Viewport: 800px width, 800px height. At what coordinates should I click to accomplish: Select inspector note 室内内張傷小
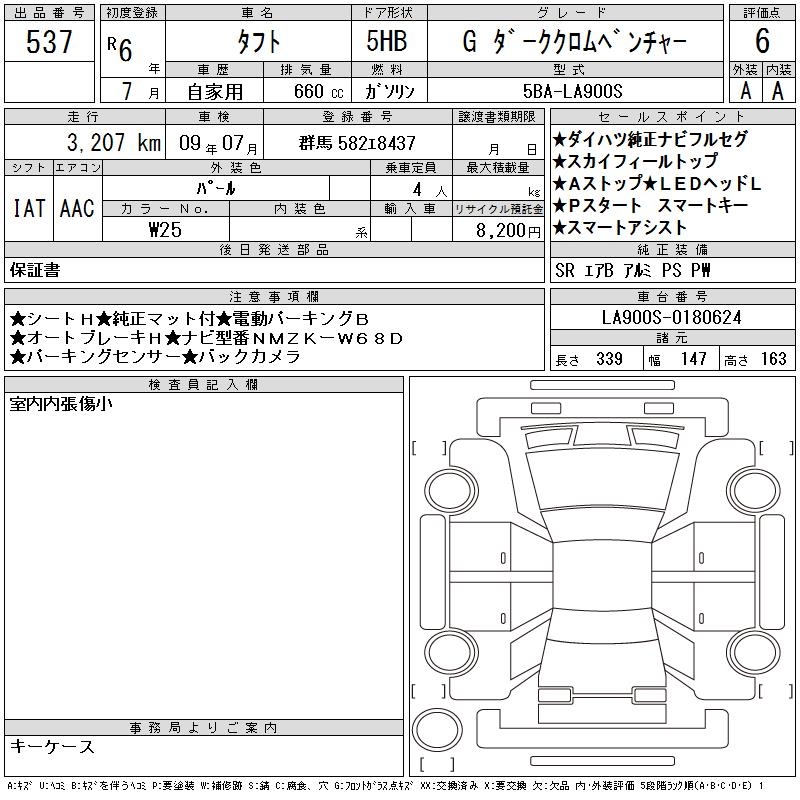coord(61,404)
